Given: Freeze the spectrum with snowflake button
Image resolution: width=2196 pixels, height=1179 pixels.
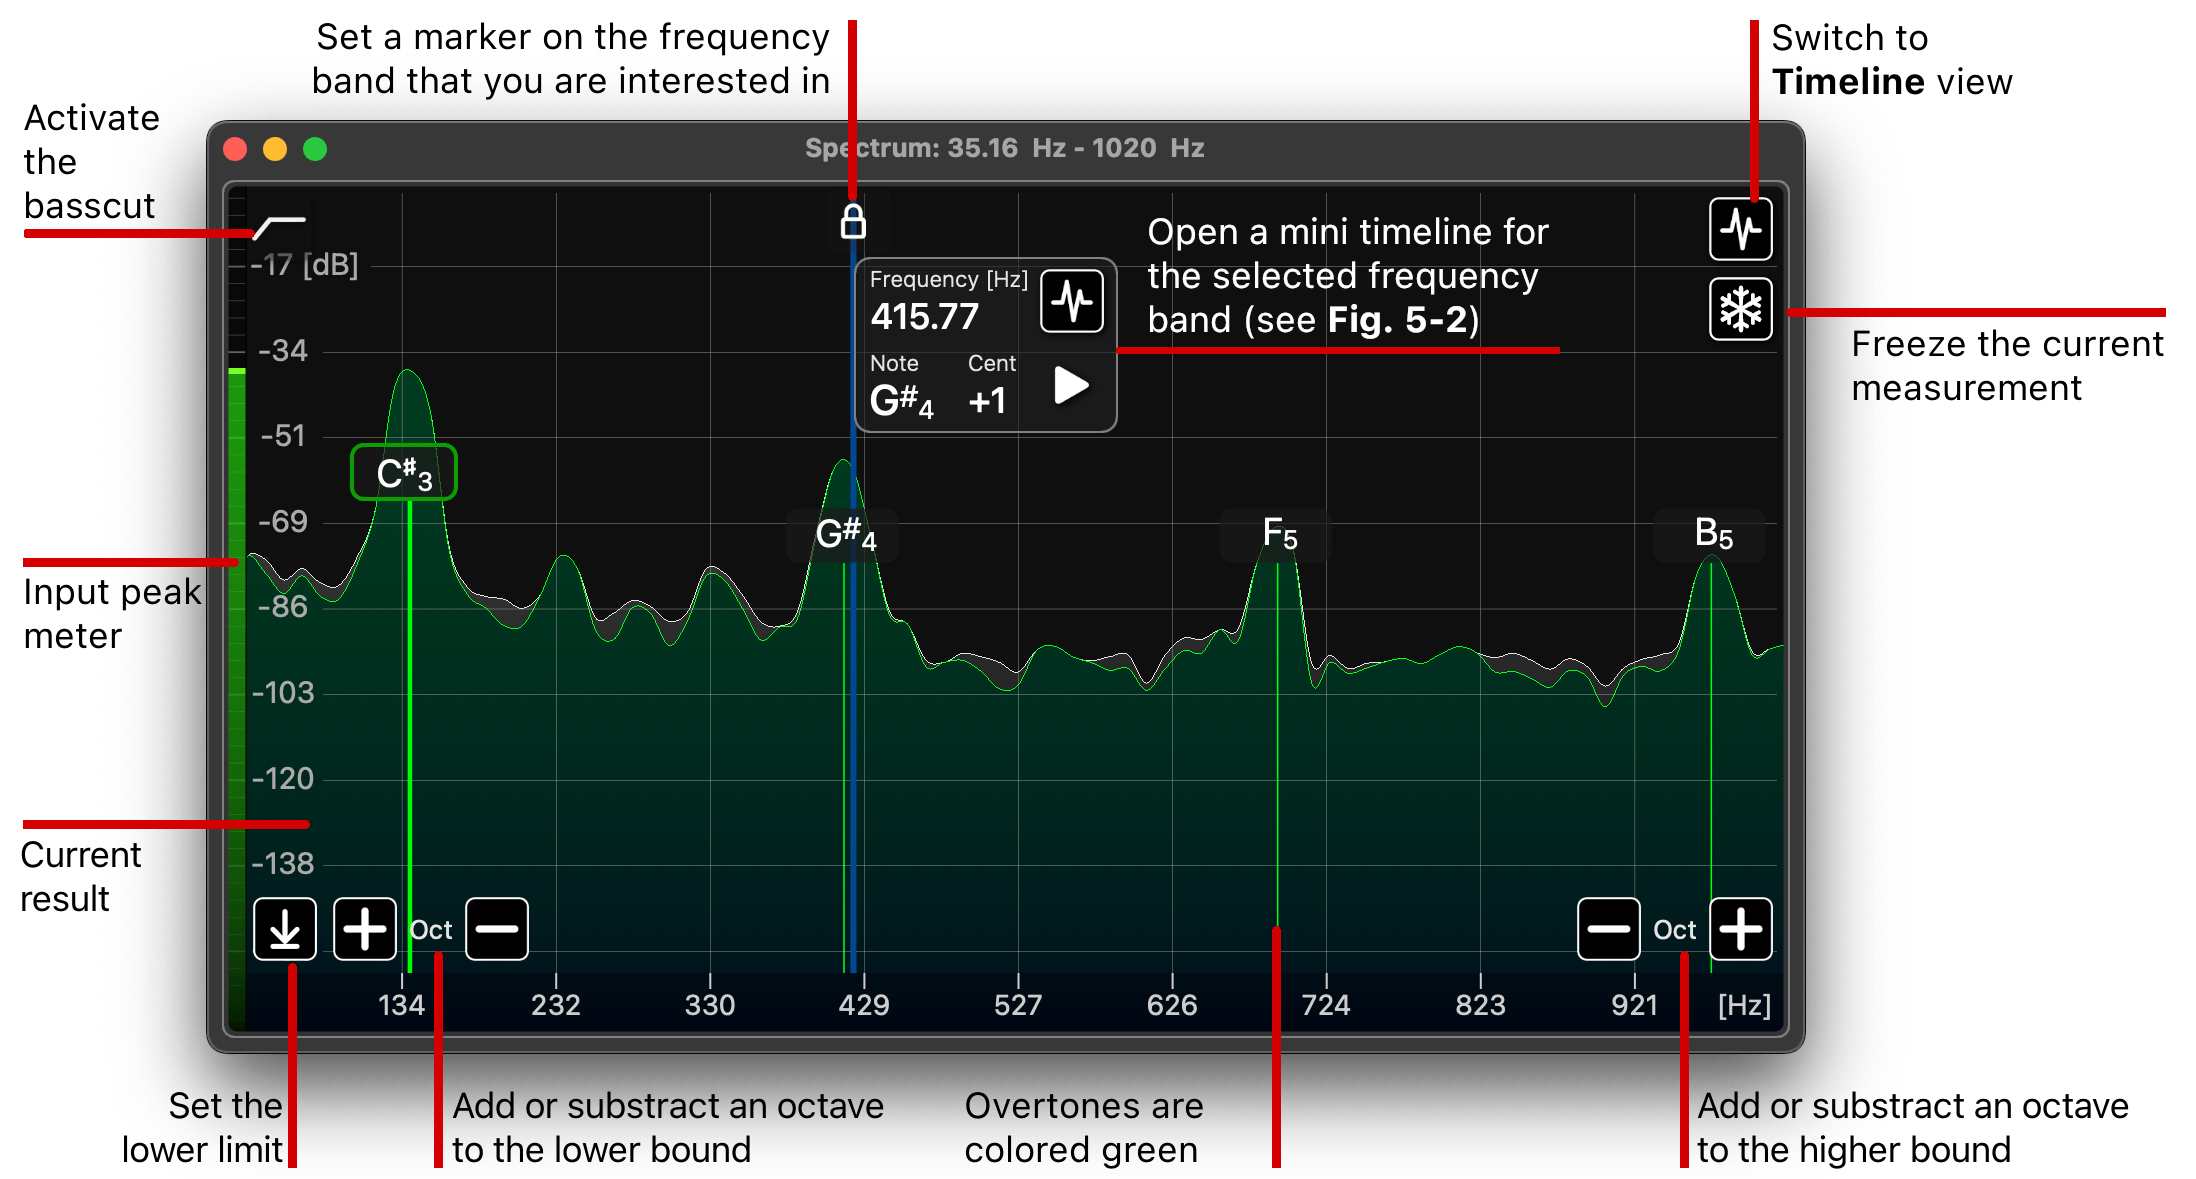Looking at the screenshot, I should tap(1740, 309).
